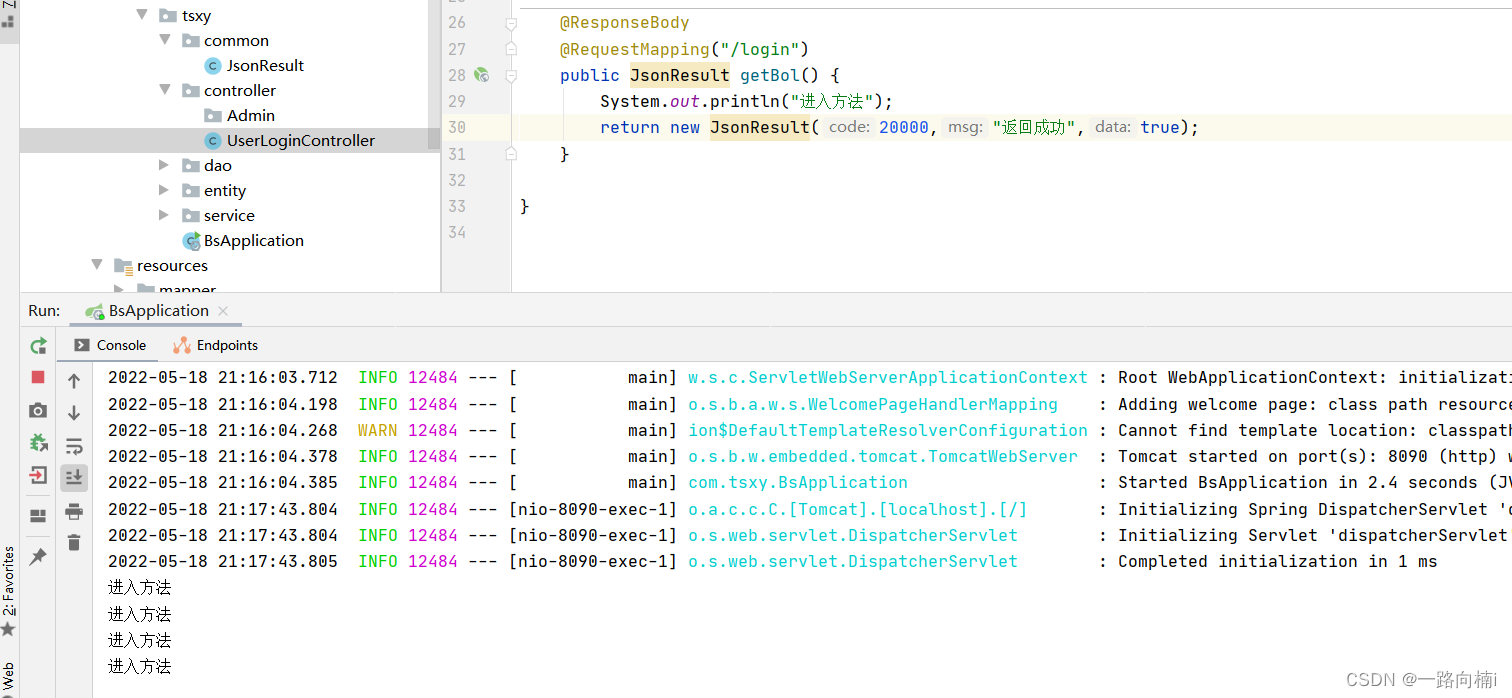This screenshot has height=698, width=1512.
Task: Click the resources folder icon
Action: coord(123,266)
